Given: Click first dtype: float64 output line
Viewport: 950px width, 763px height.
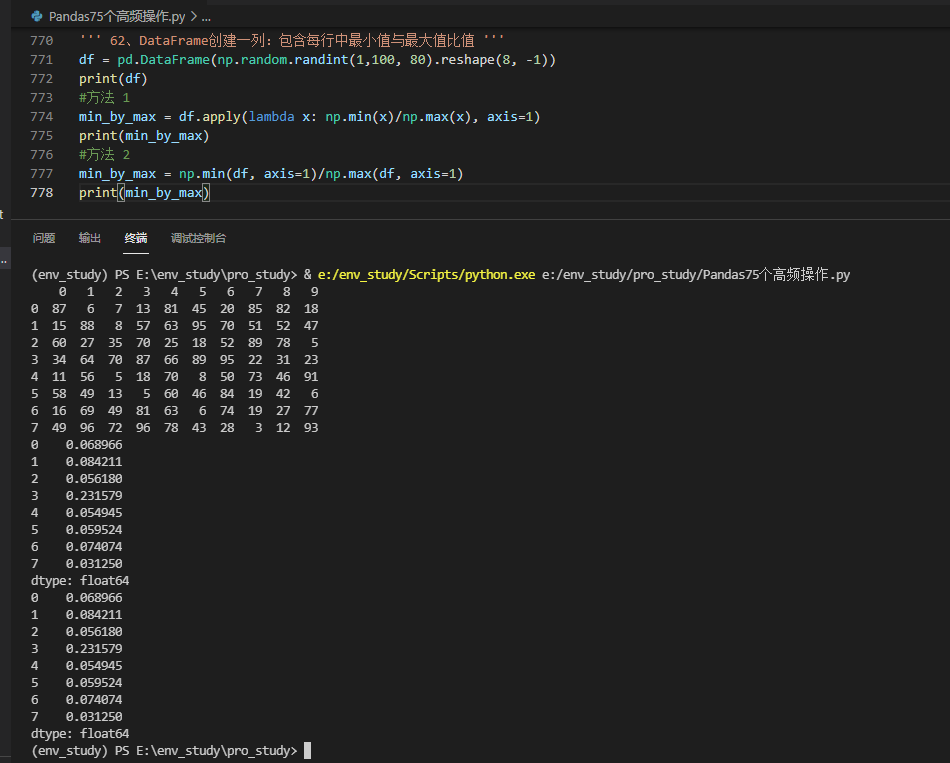Looking at the screenshot, I should pos(80,581).
